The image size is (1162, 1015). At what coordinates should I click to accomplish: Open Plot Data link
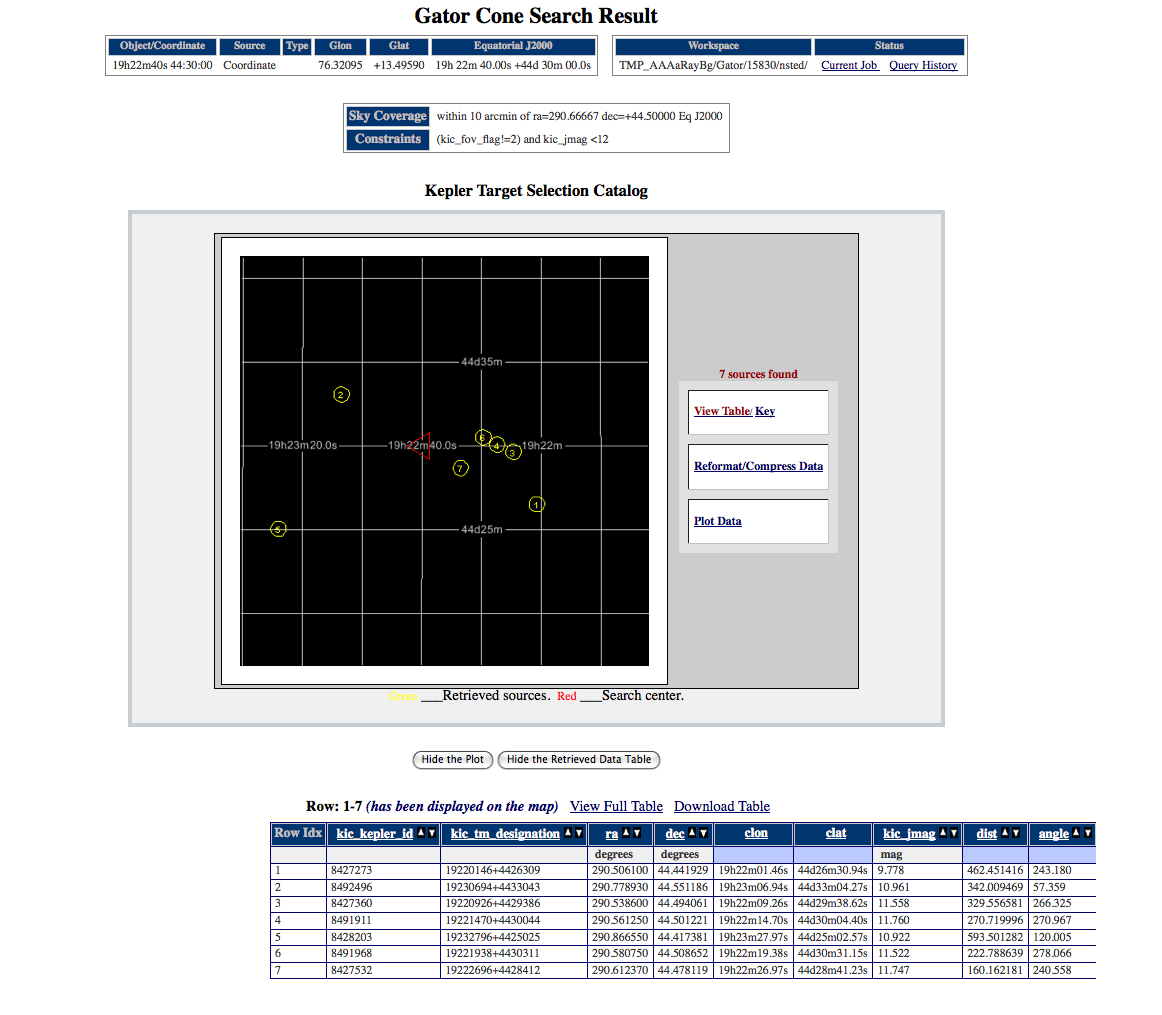point(717,521)
